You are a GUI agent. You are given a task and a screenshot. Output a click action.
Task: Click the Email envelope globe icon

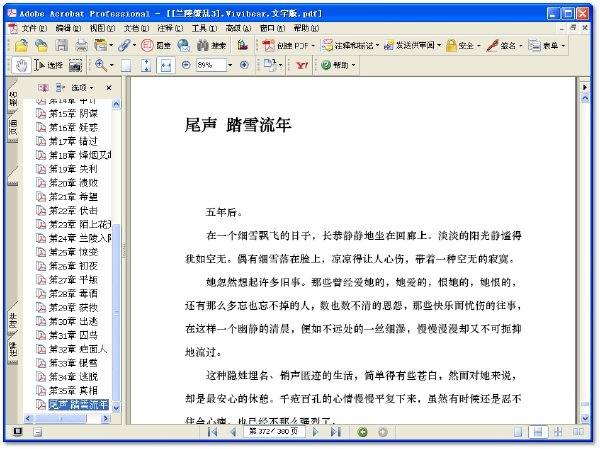pos(184,46)
